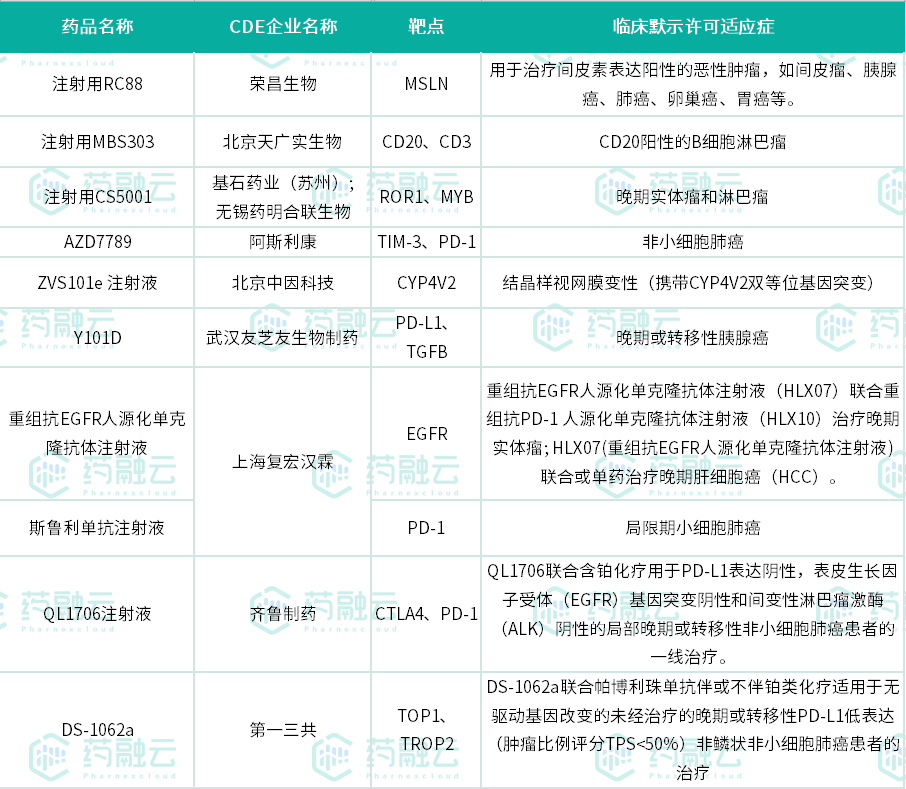Image resolution: width=906 pixels, height=789 pixels.
Task: Select the 基石药业(苏州);无锡药明合联生物 company cell
Action: coord(283,197)
